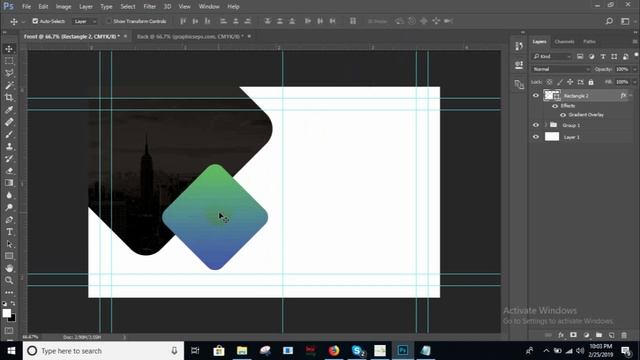Viewport: 640px width, 360px height.
Task: Select the Zoom tool
Action: (x=9, y=280)
